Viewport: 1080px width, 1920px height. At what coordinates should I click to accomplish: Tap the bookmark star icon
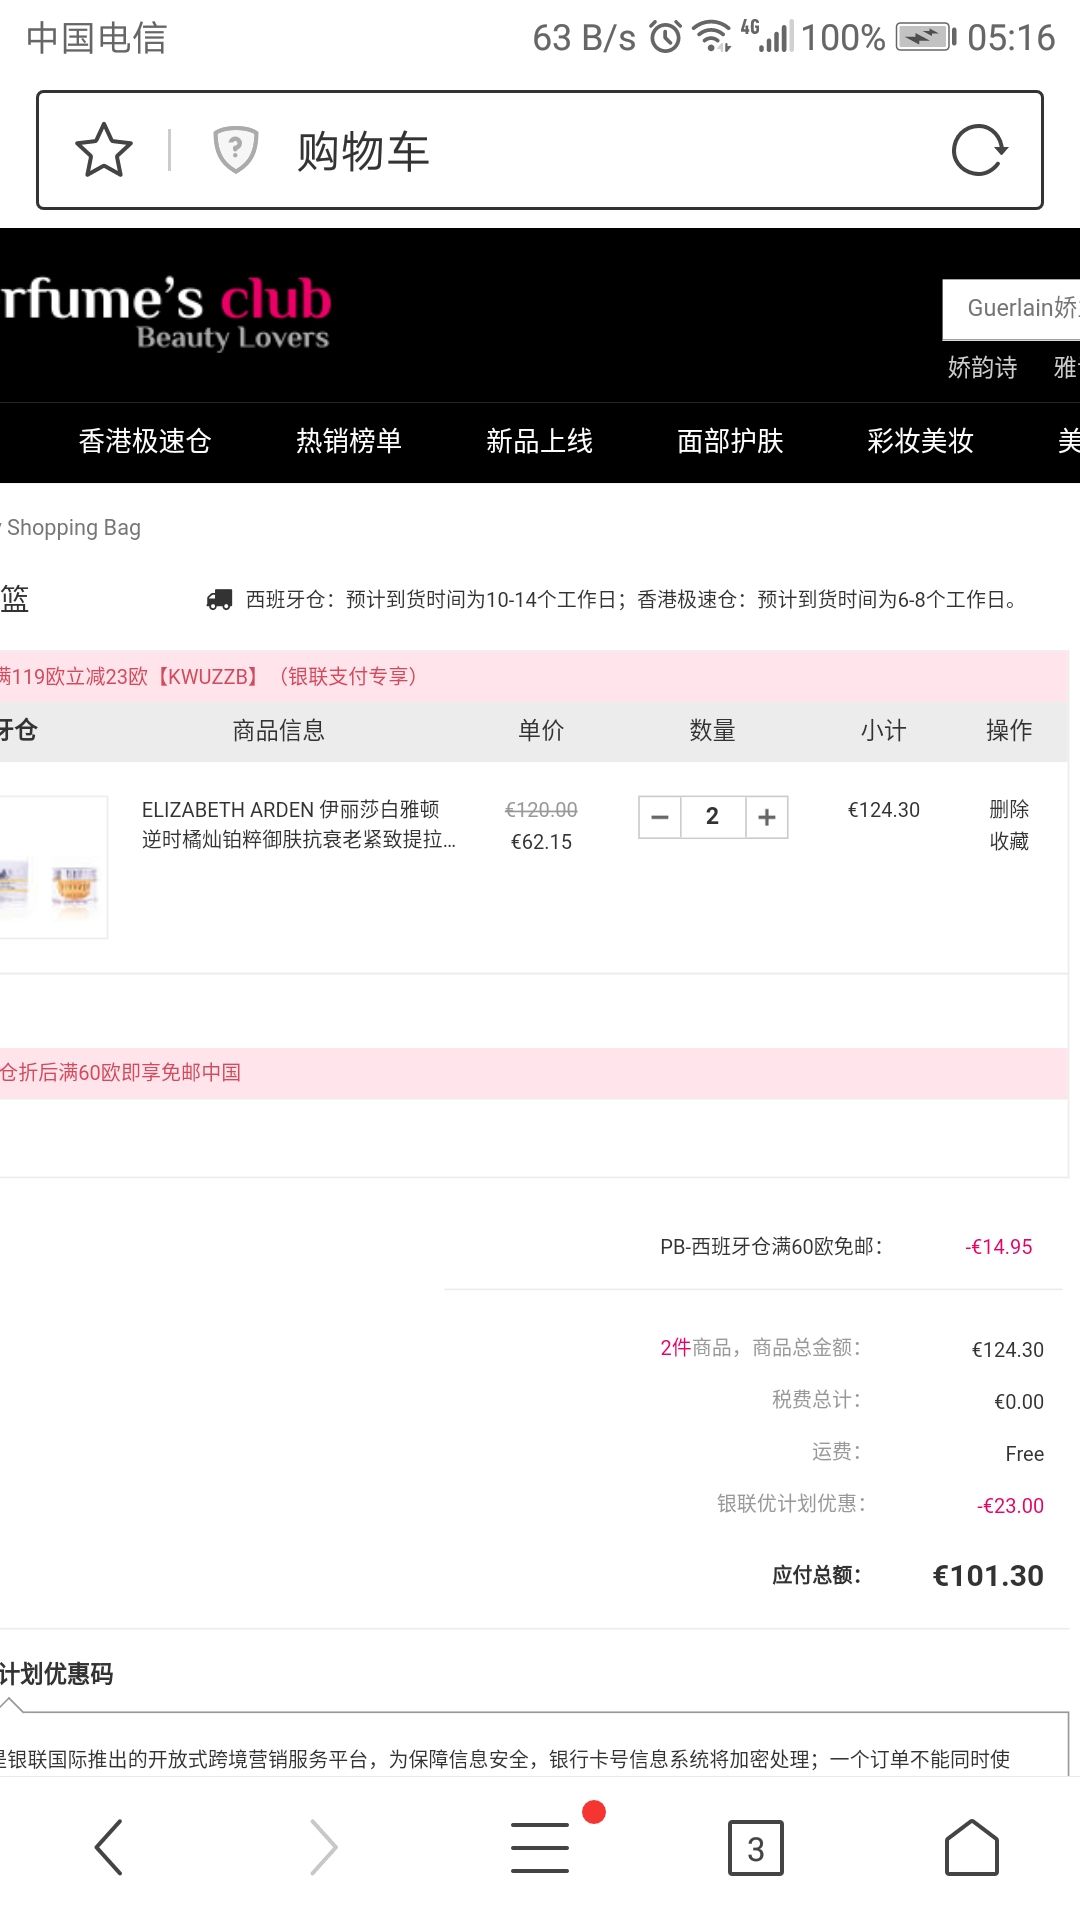click(x=104, y=150)
